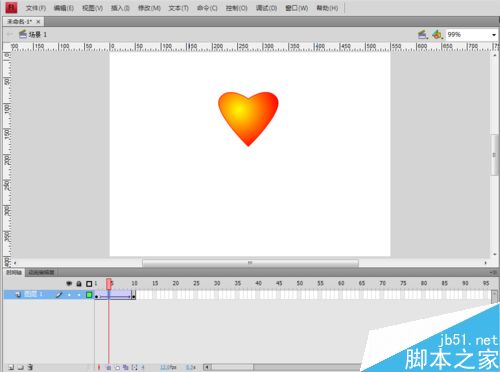Open the 窗口(W) menu

pyautogui.click(x=296, y=8)
